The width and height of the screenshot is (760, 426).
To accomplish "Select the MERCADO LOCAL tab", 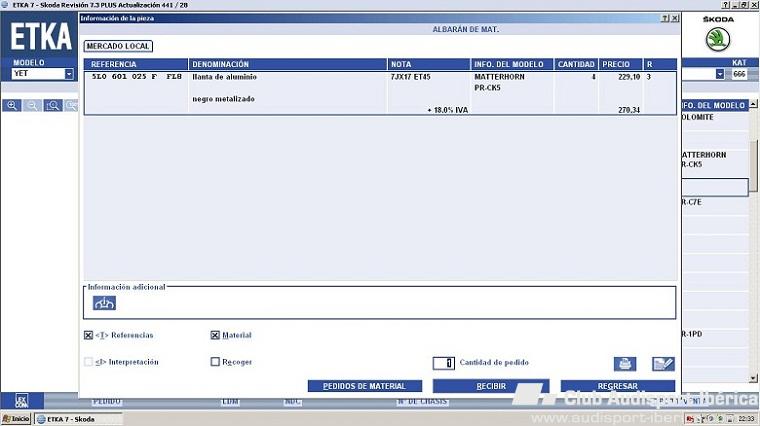I will (x=118, y=46).
